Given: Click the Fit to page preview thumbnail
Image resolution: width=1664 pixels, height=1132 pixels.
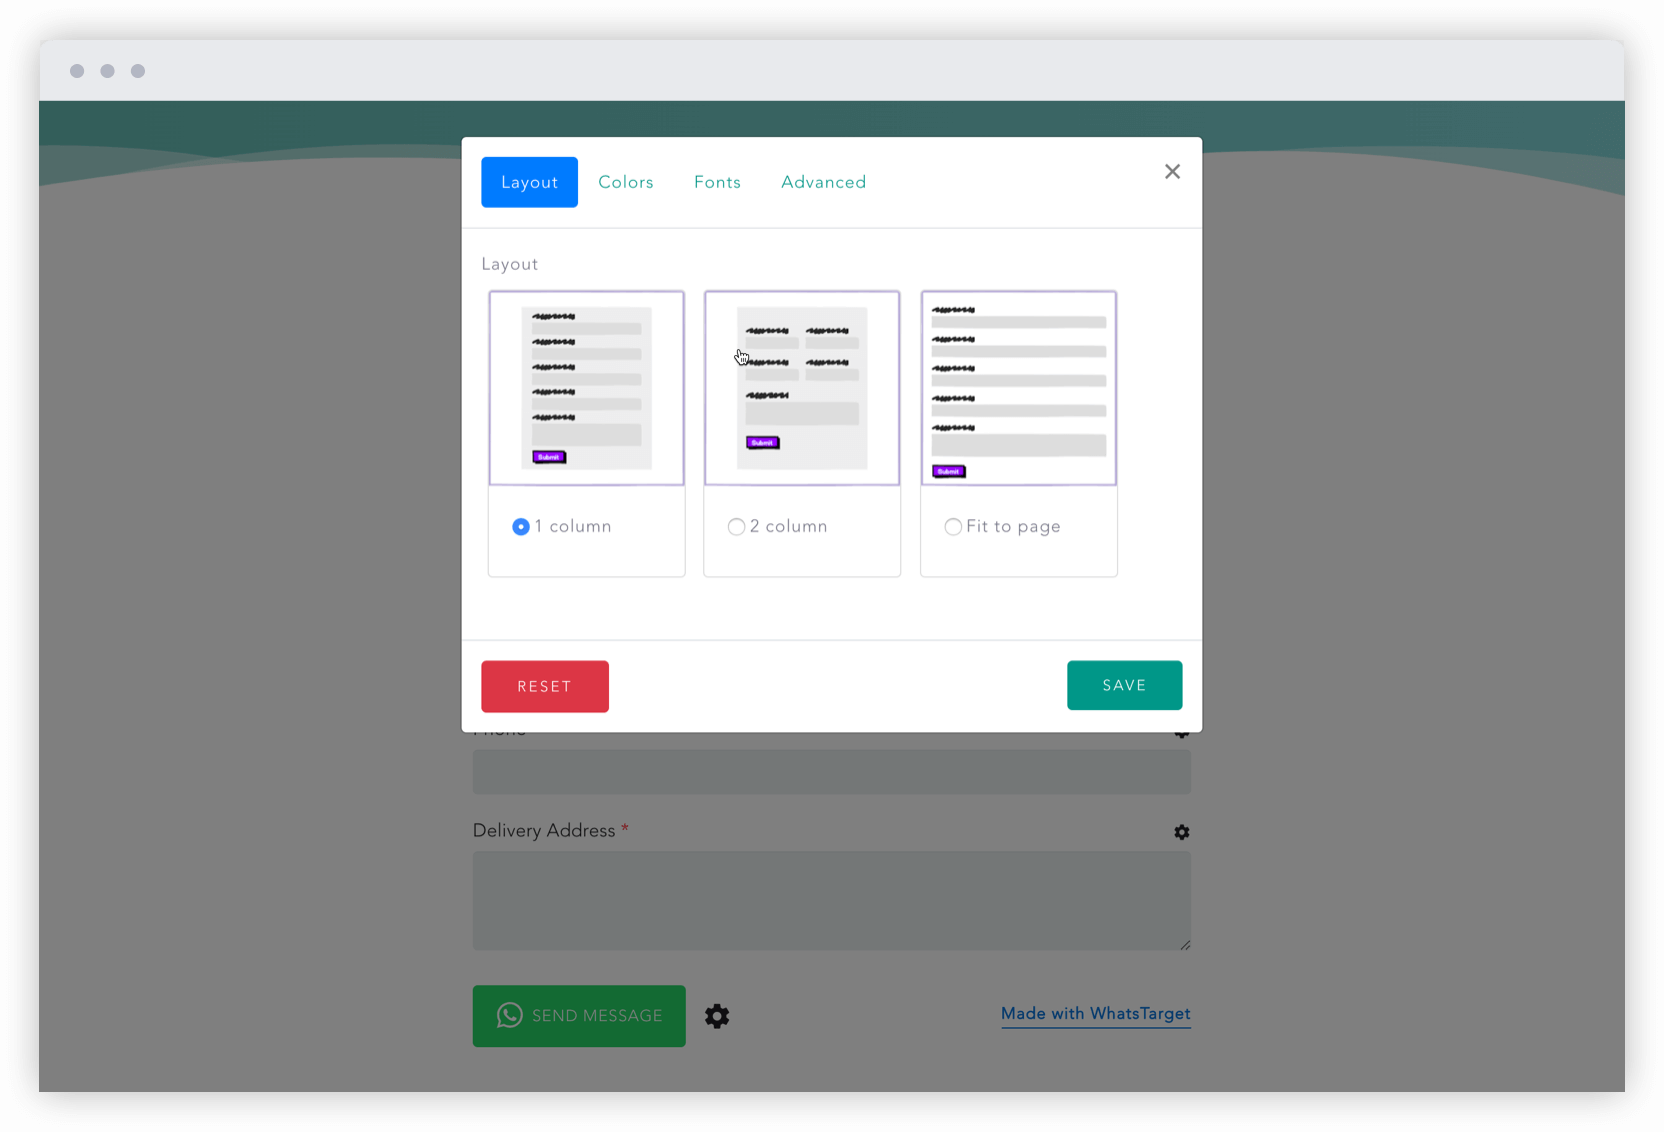Looking at the screenshot, I should click(x=1018, y=388).
